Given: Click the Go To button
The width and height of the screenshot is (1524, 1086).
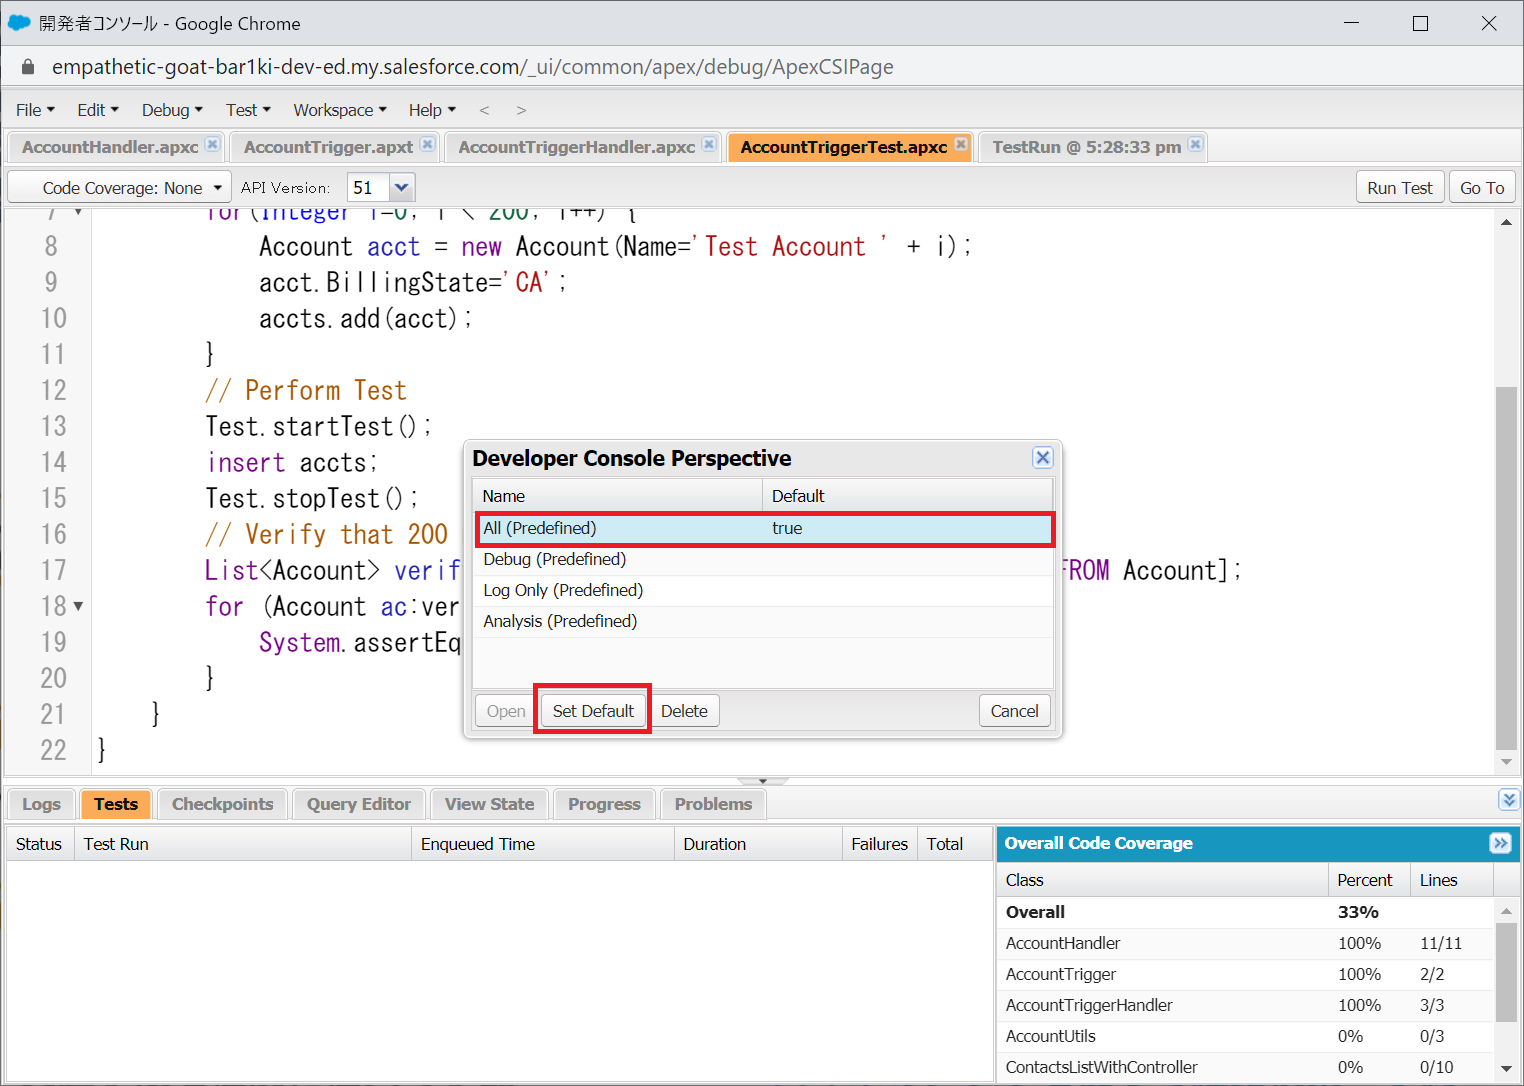Looking at the screenshot, I should [1482, 187].
